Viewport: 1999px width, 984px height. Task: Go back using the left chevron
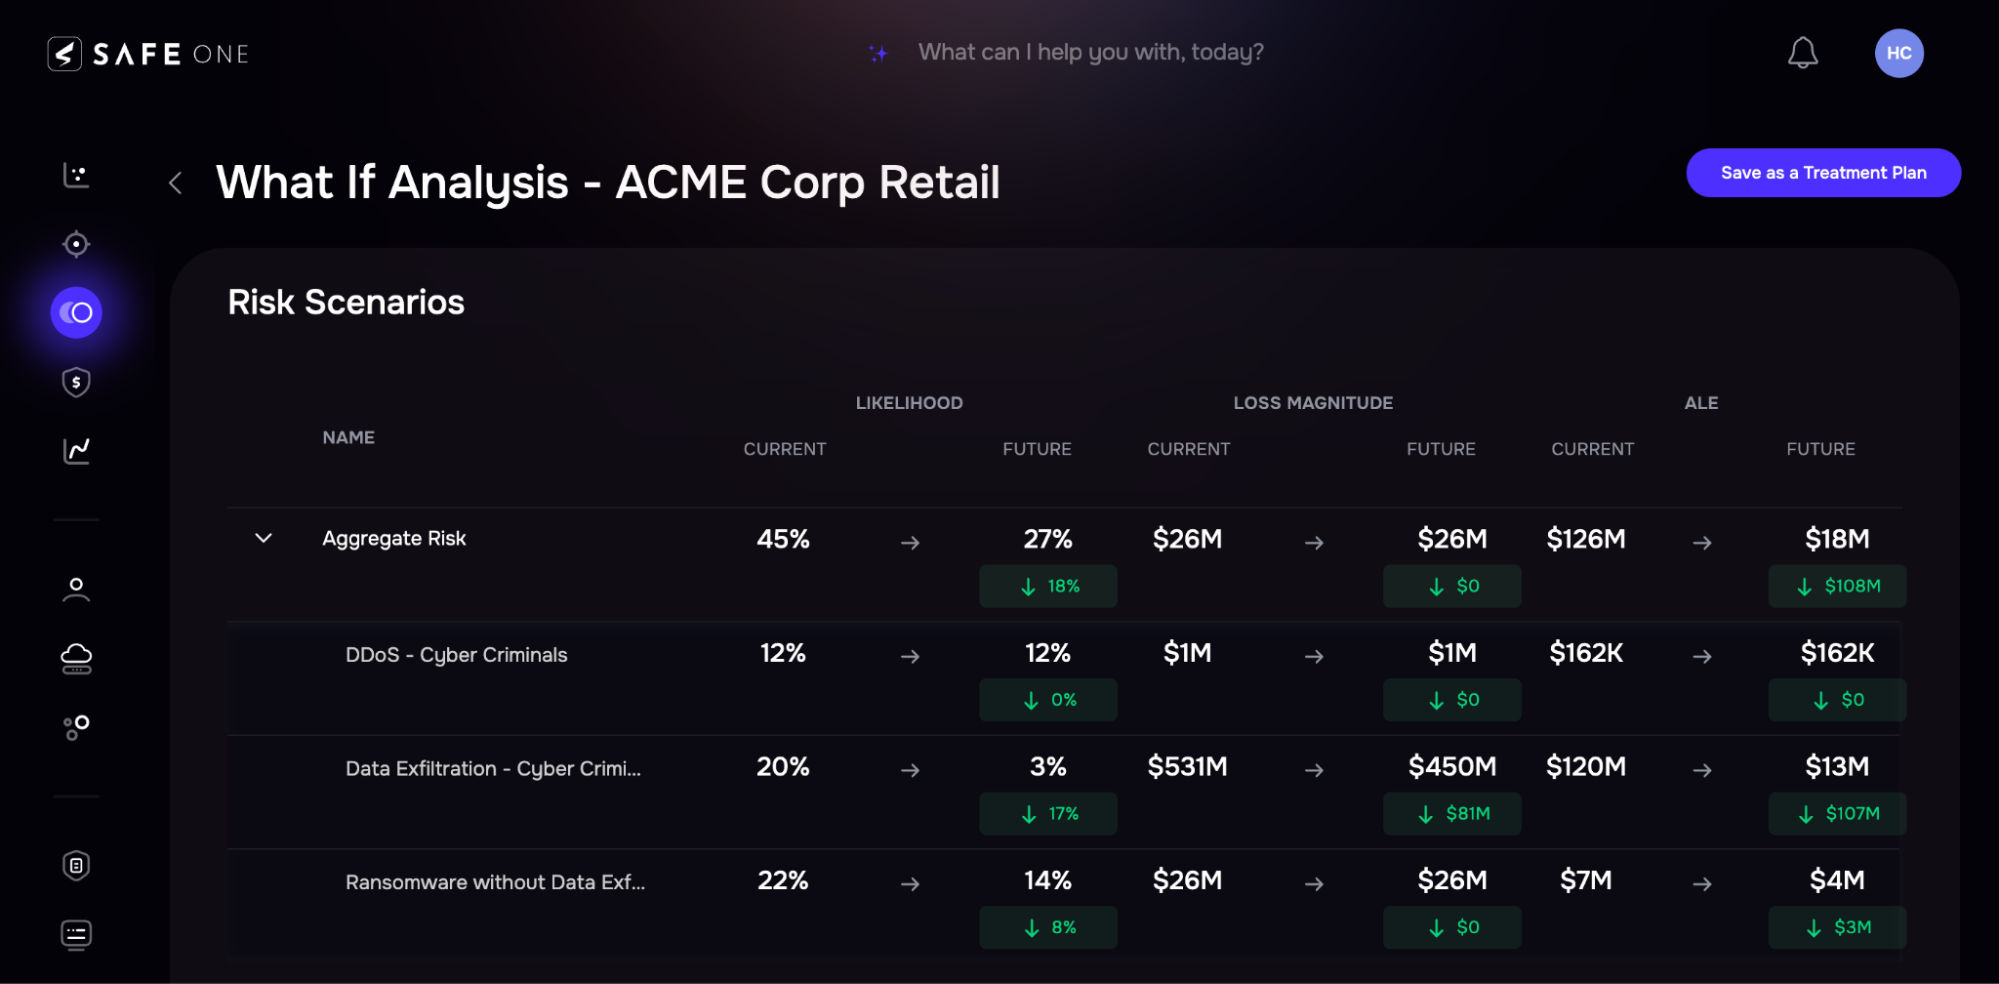176,183
